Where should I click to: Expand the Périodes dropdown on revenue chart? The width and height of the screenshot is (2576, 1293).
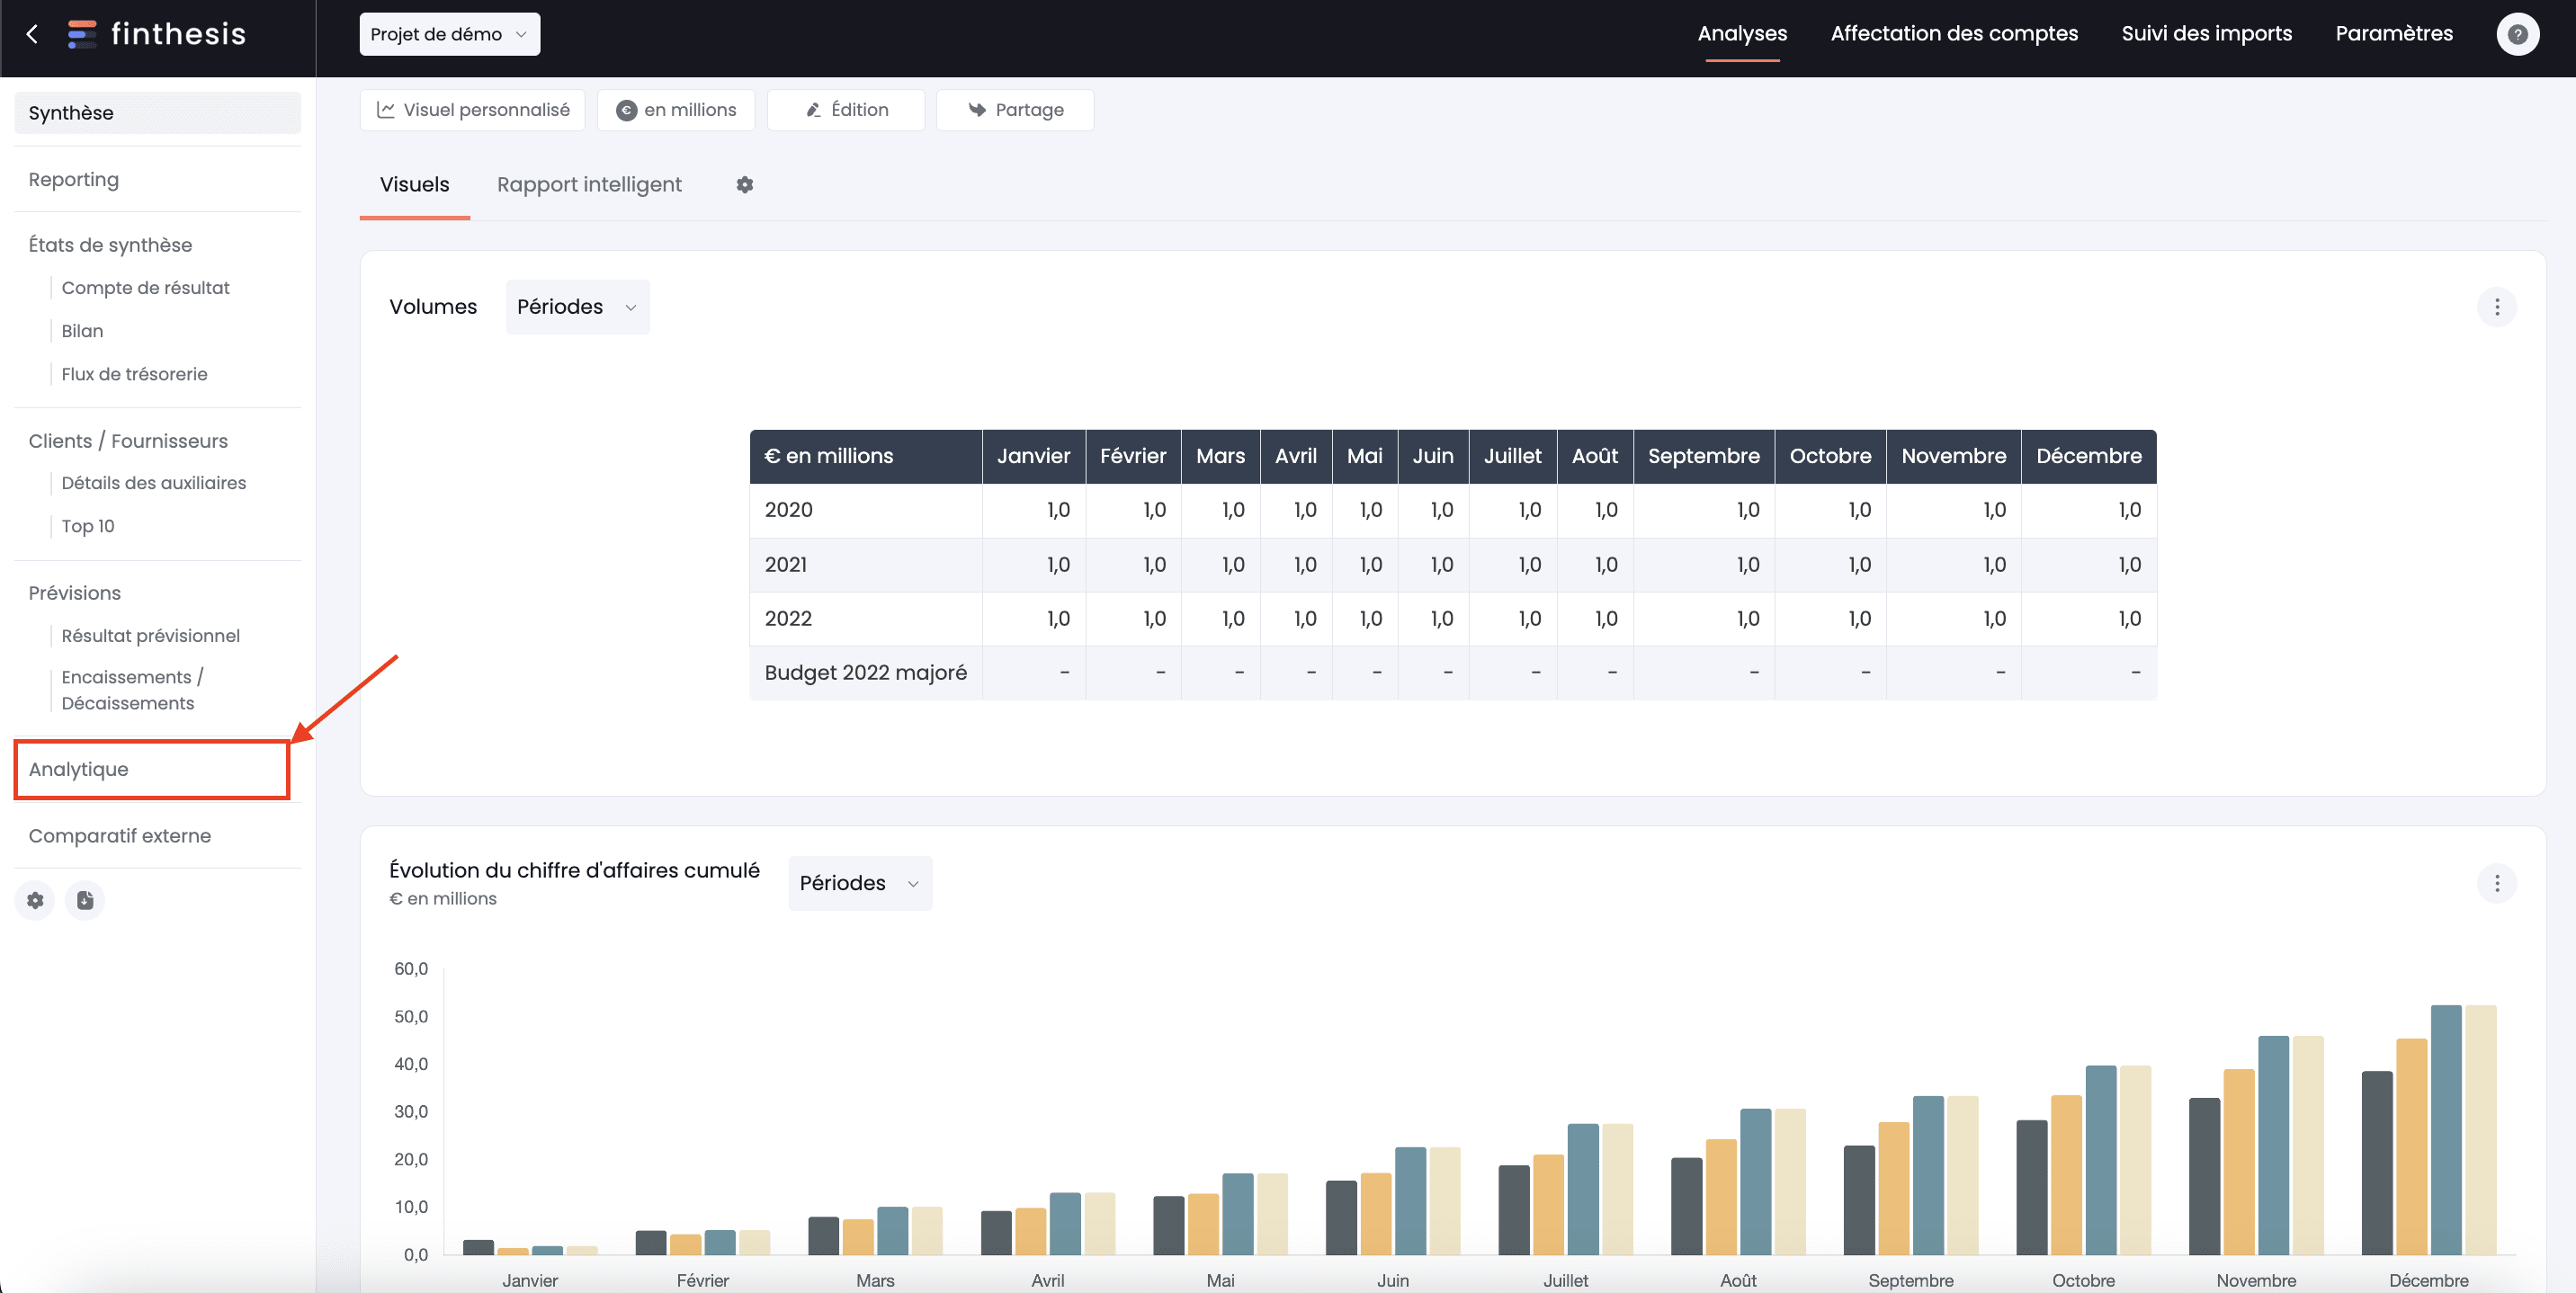pos(859,882)
